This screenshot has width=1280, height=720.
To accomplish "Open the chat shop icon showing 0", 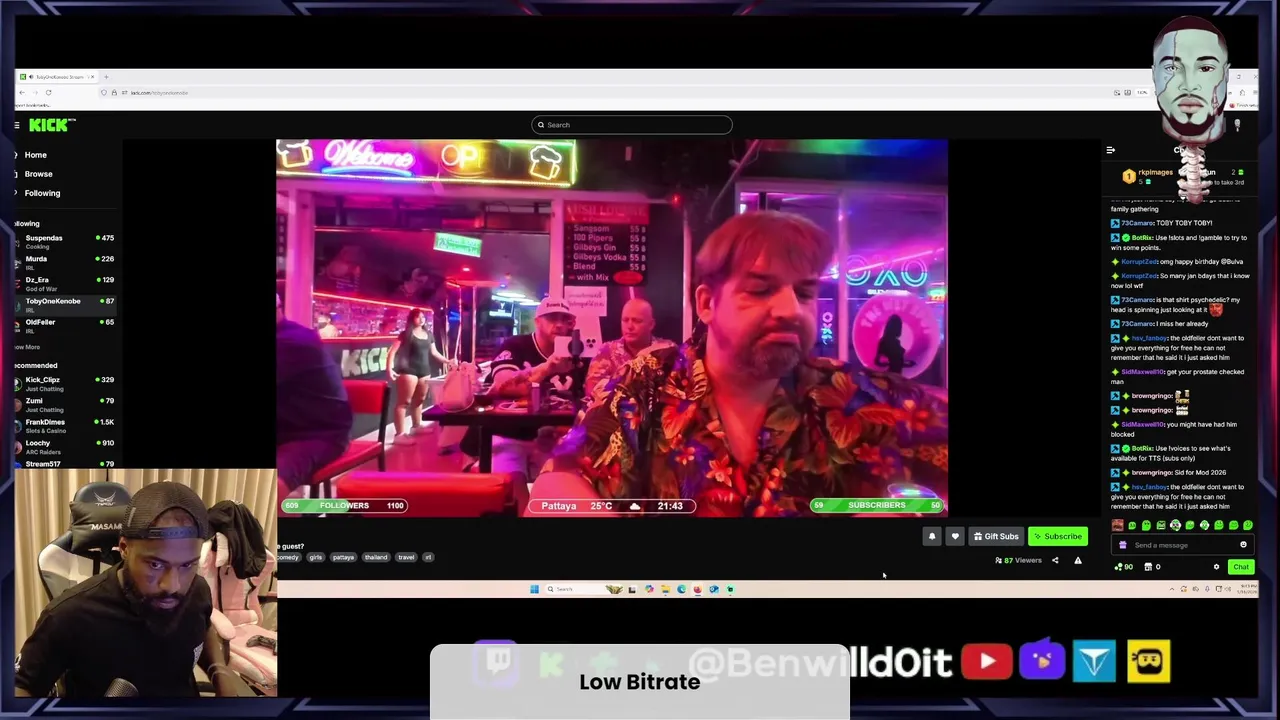I will [1151, 567].
